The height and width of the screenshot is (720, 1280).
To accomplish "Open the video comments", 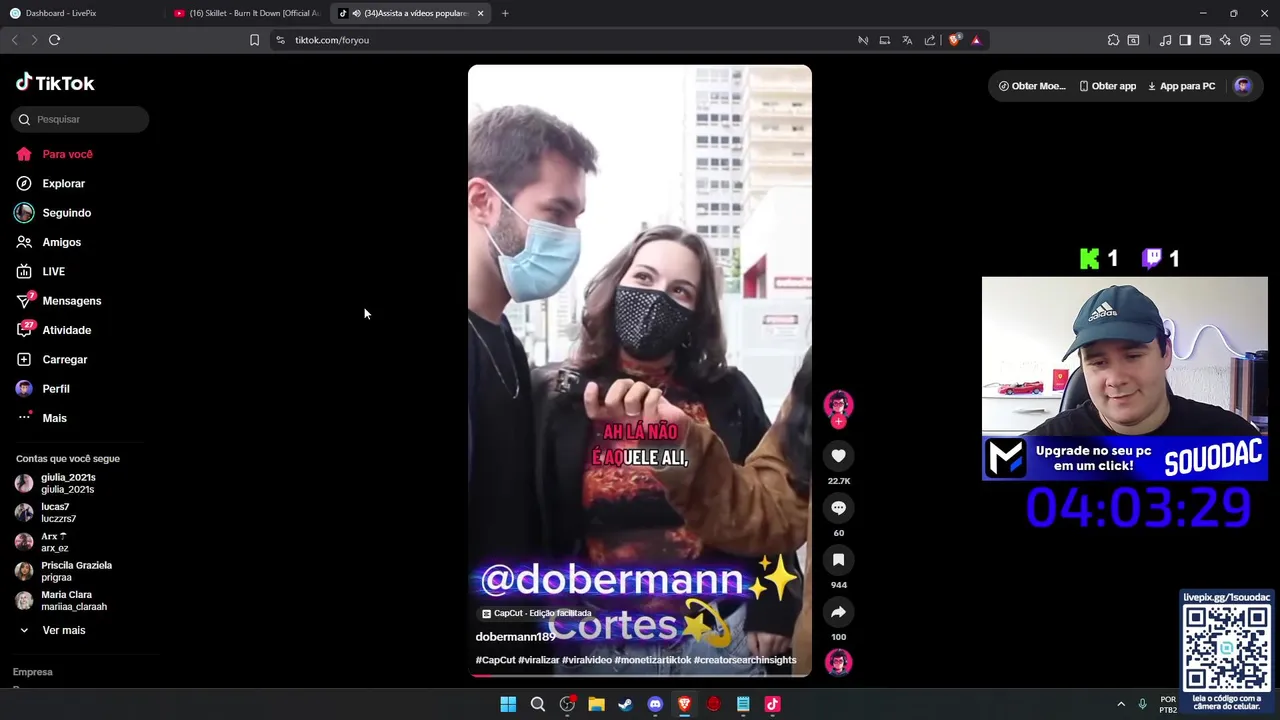I will [838, 508].
